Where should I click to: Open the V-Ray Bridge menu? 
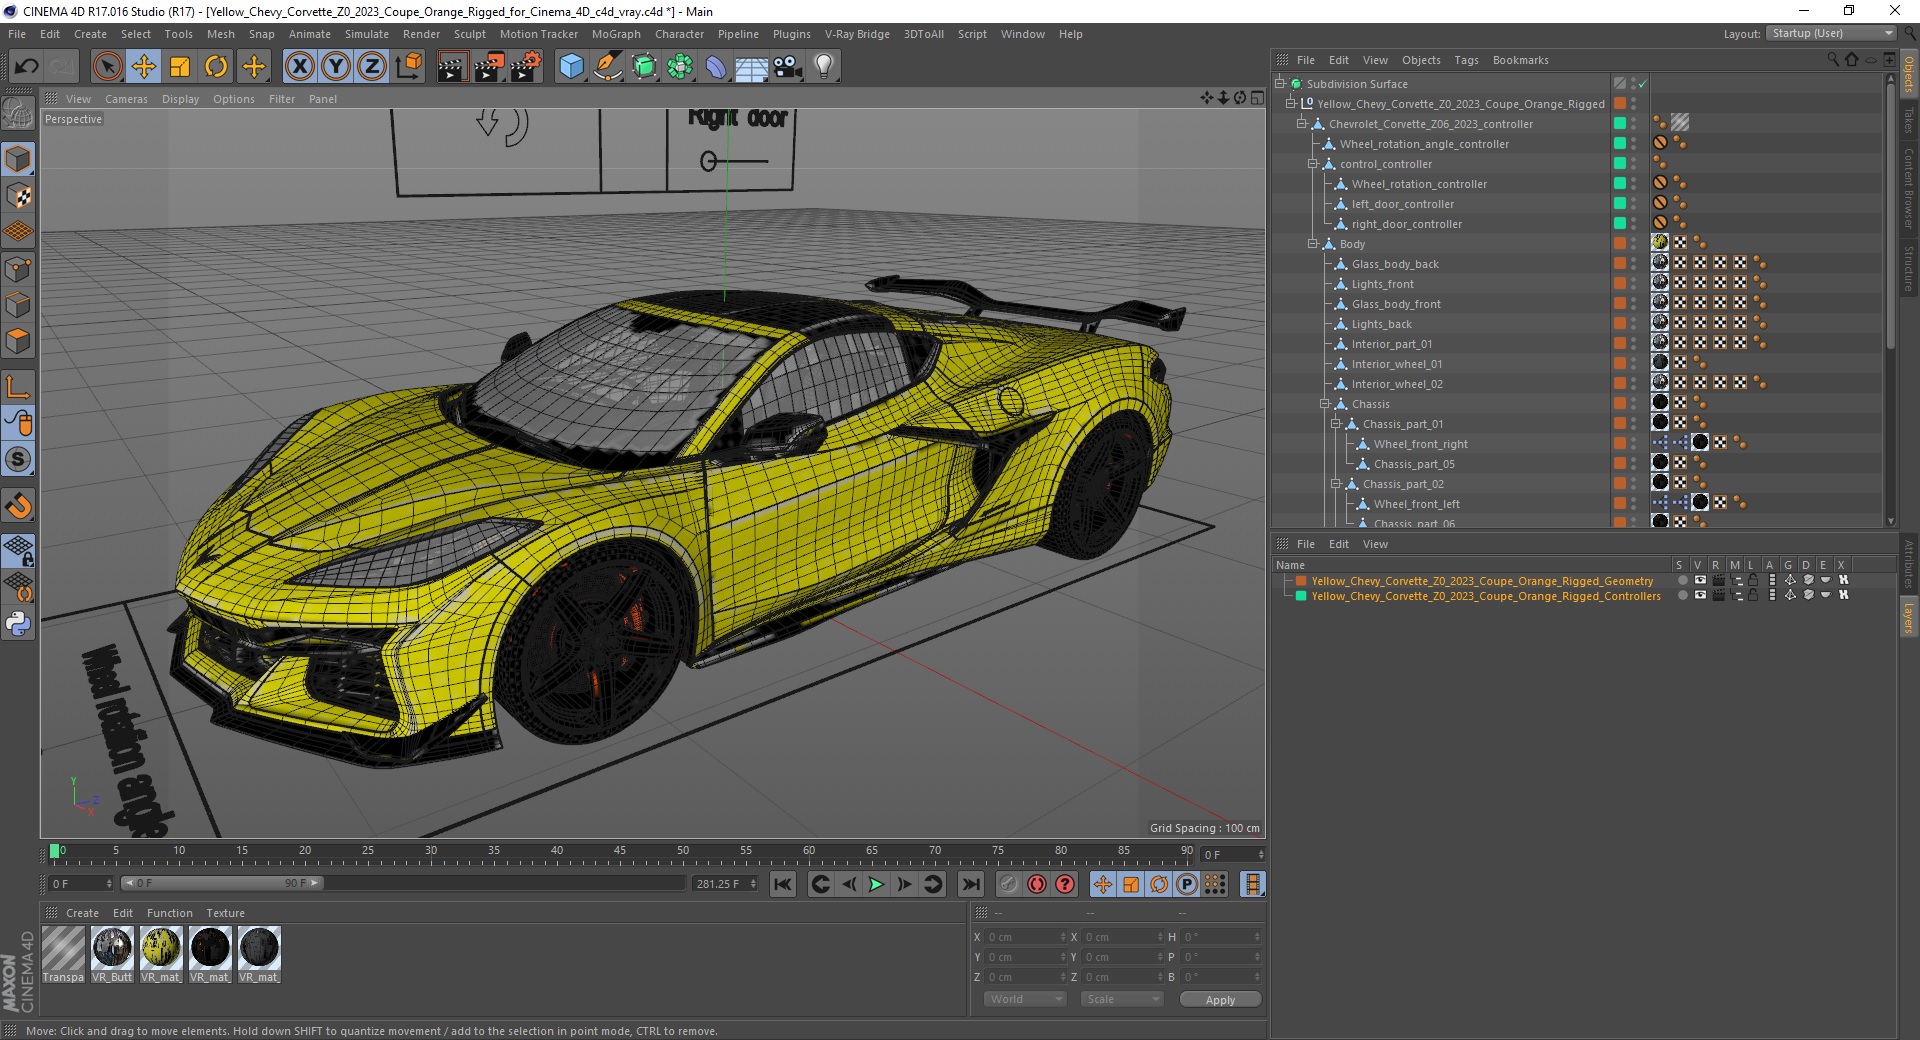coord(857,34)
